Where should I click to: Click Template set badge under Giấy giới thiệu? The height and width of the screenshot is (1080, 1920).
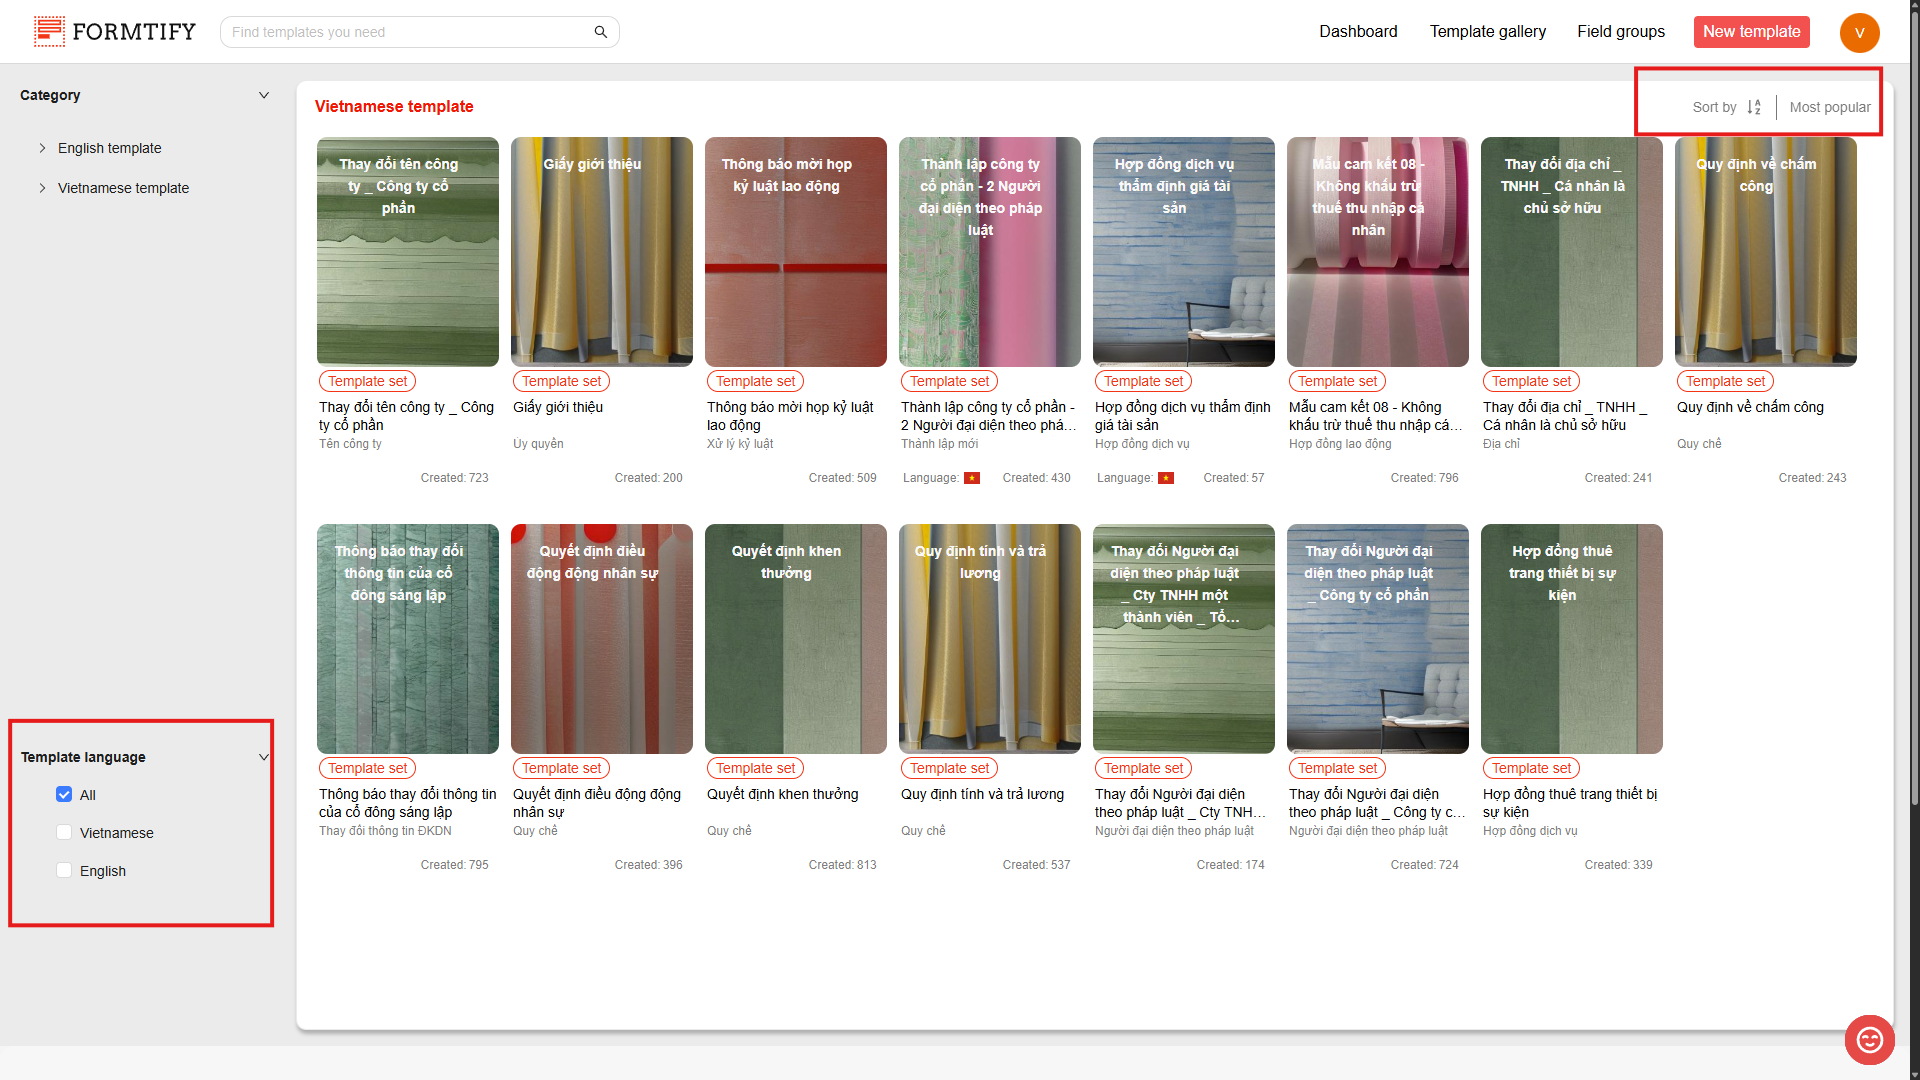tap(561, 381)
